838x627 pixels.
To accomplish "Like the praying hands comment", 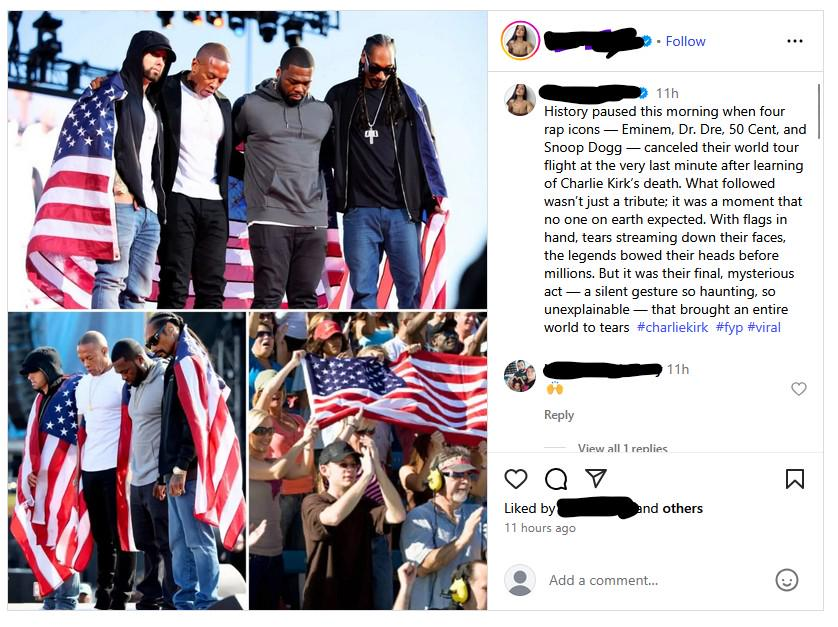I will point(798,389).
